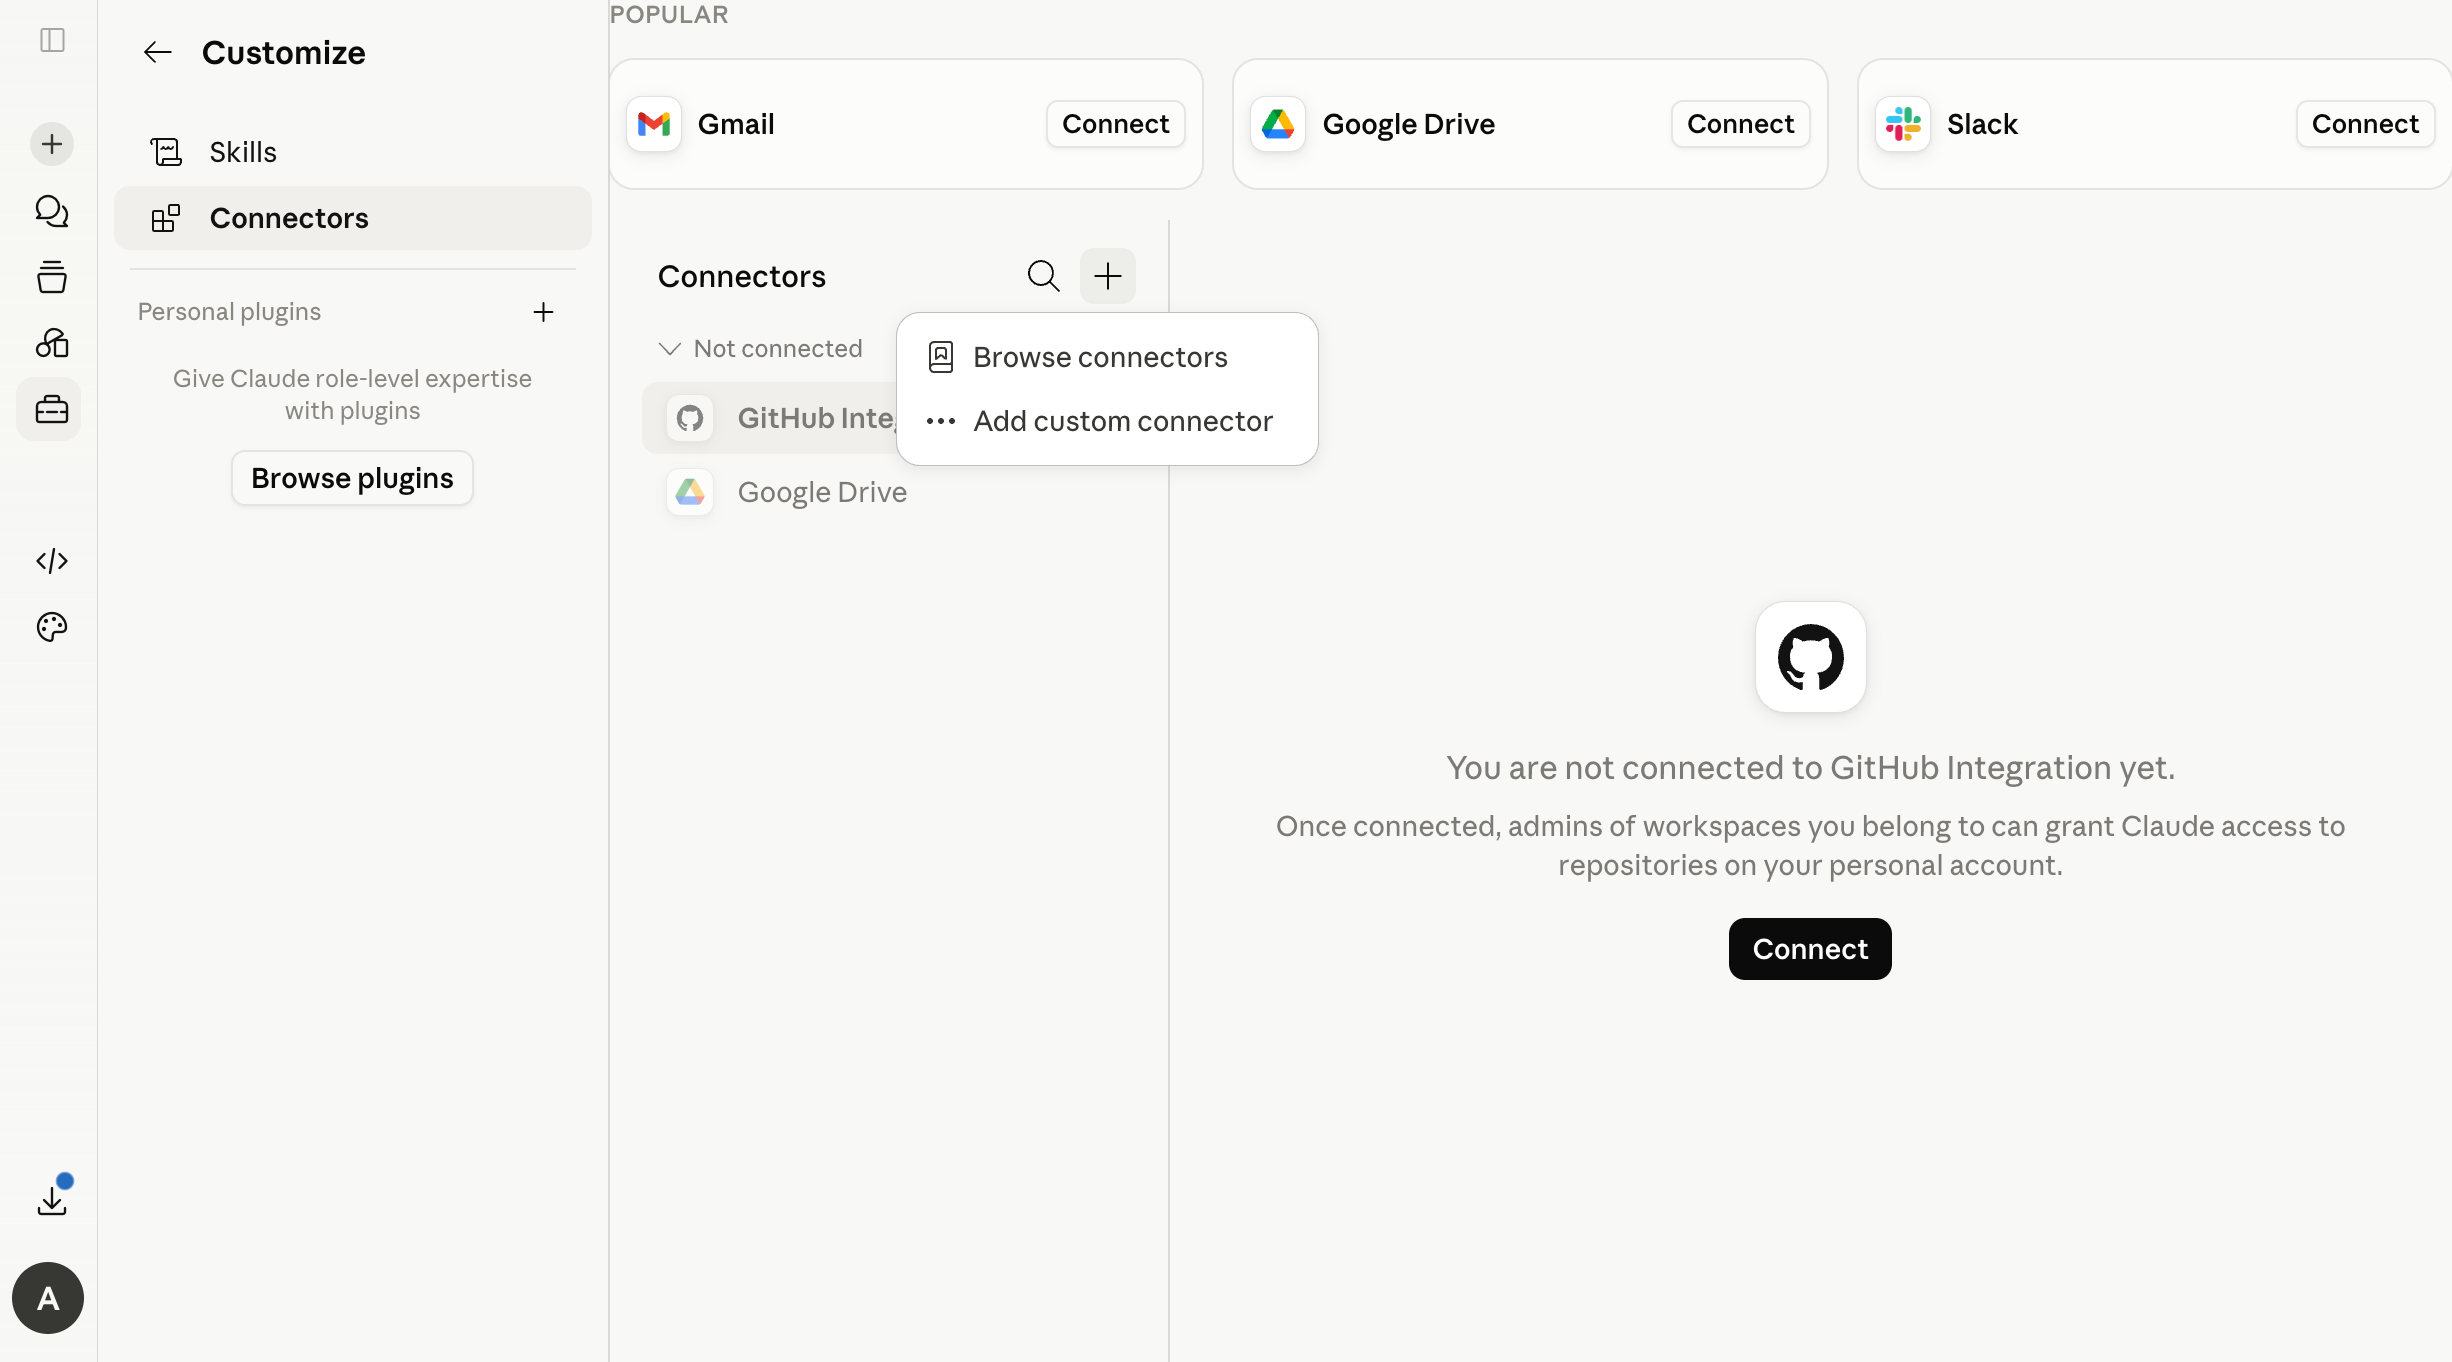Search connectors with magnifier icon
The image size is (2452, 1362).
point(1043,276)
